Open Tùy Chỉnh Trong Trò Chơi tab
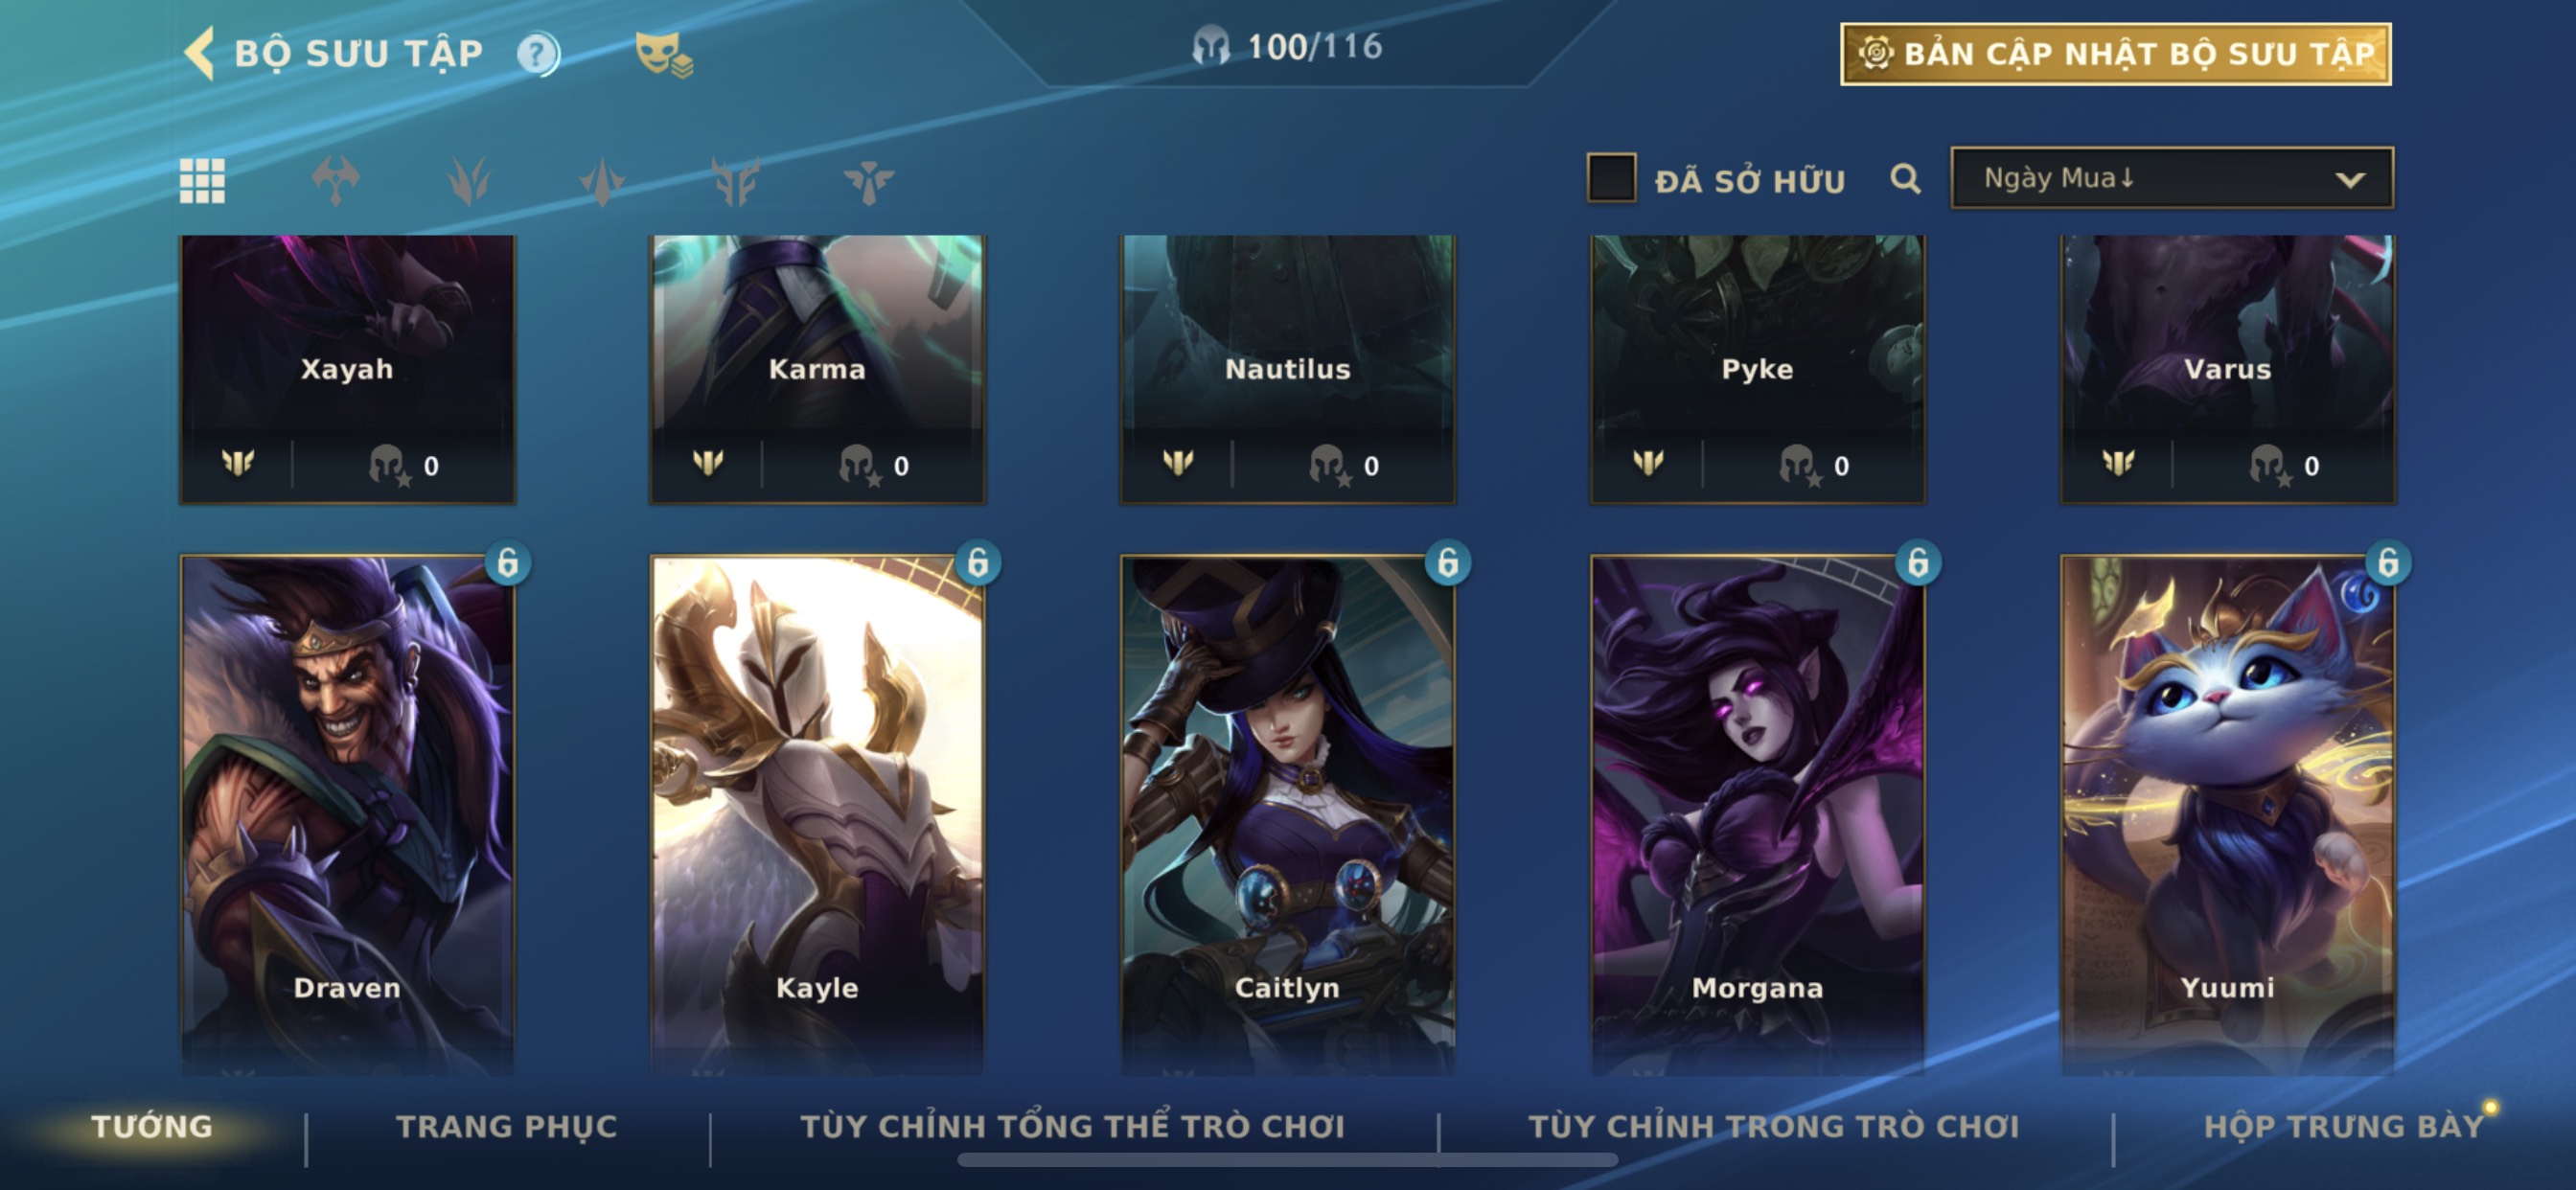 click(x=1773, y=1126)
